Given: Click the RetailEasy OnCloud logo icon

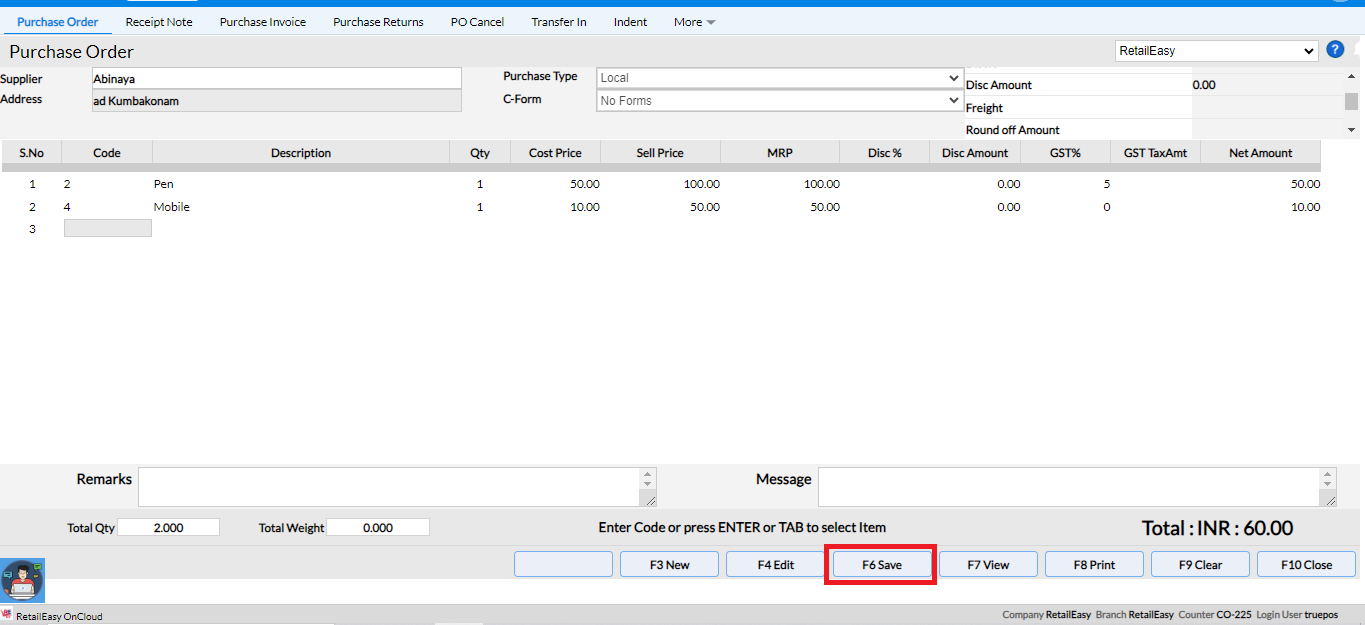Looking at the screenshot, I should click(7, 615).
